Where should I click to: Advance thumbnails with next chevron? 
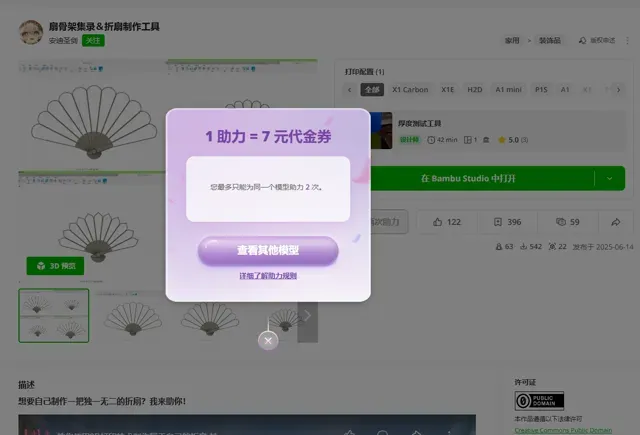(x=307, y=315)
